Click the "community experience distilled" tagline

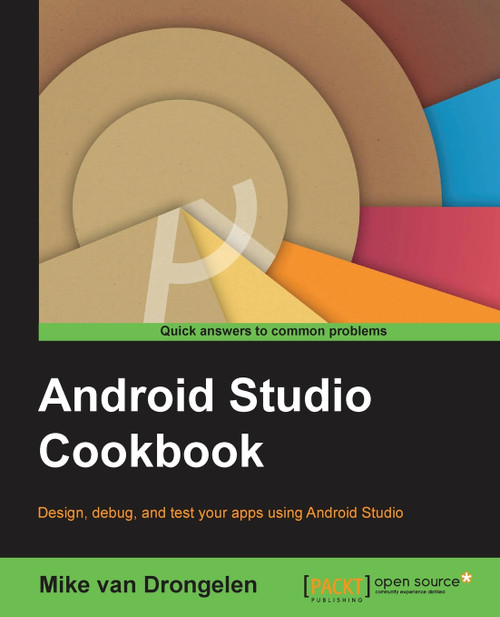click(410, 592)
